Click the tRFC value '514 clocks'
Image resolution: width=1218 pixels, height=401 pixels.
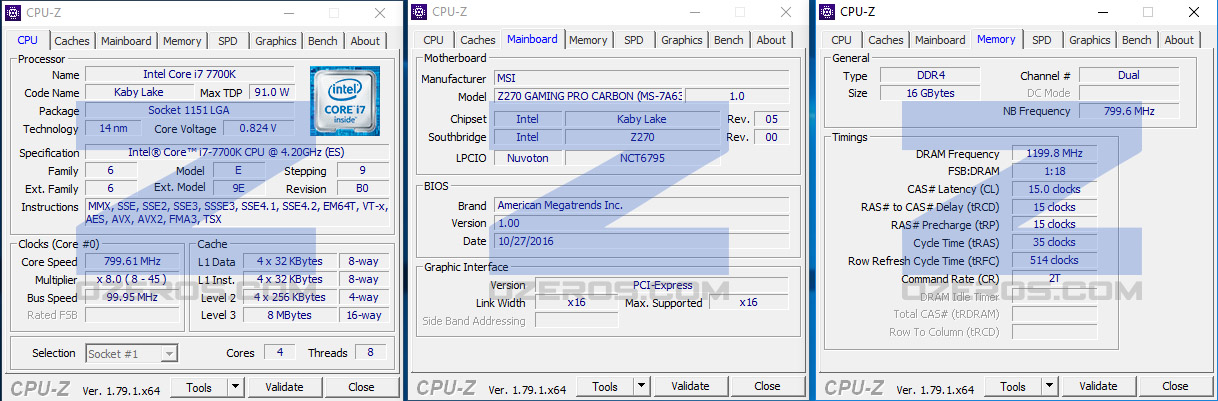tap(1054, 260)
